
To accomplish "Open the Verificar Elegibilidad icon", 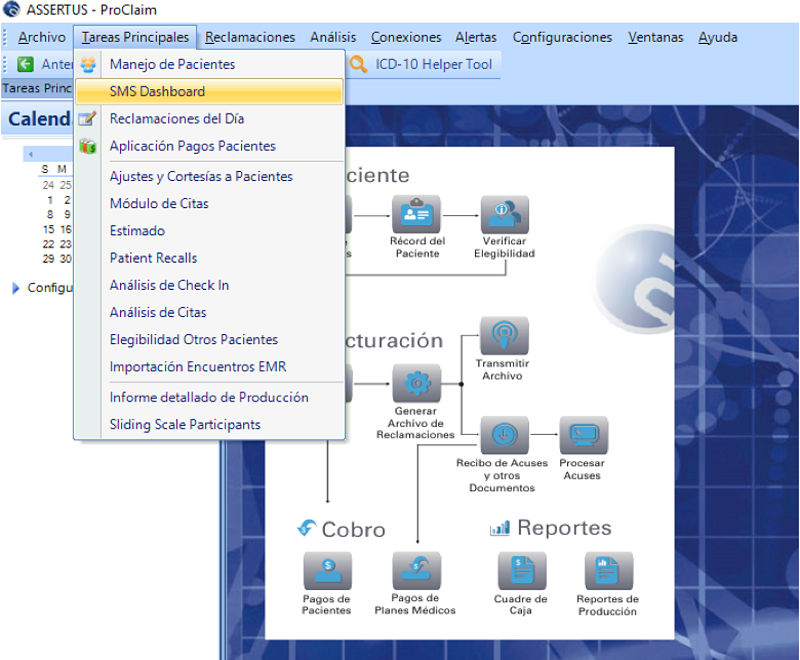I will (504, 215).
